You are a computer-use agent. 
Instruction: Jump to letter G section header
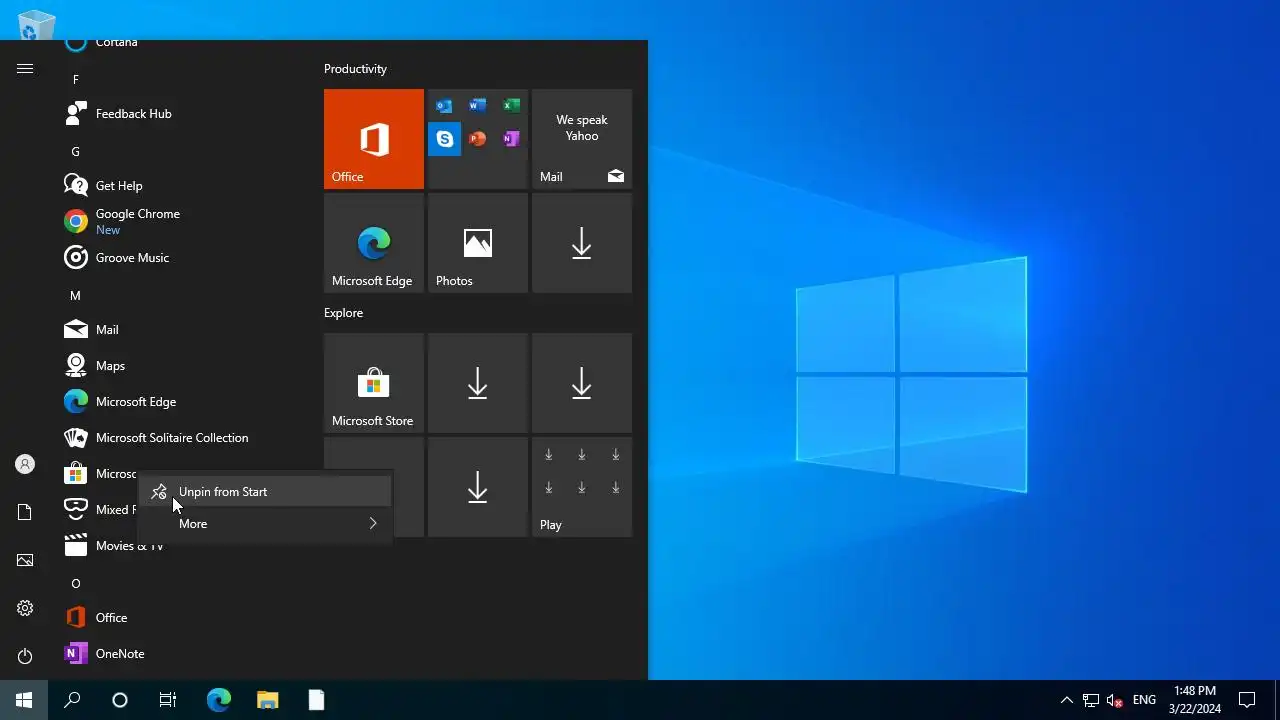click(75, 152)
